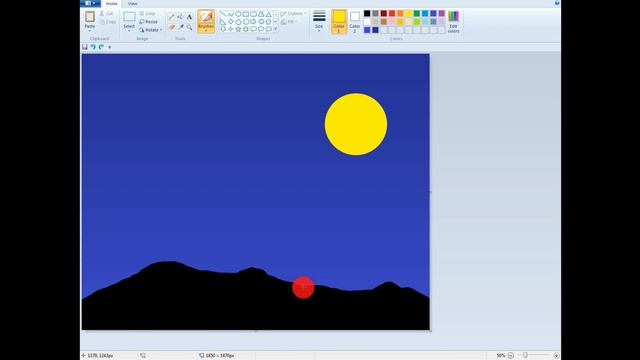This screenshot has height=360, width=640.
Task: Click the zoom slider handle
Action: (x=525, y=356)
